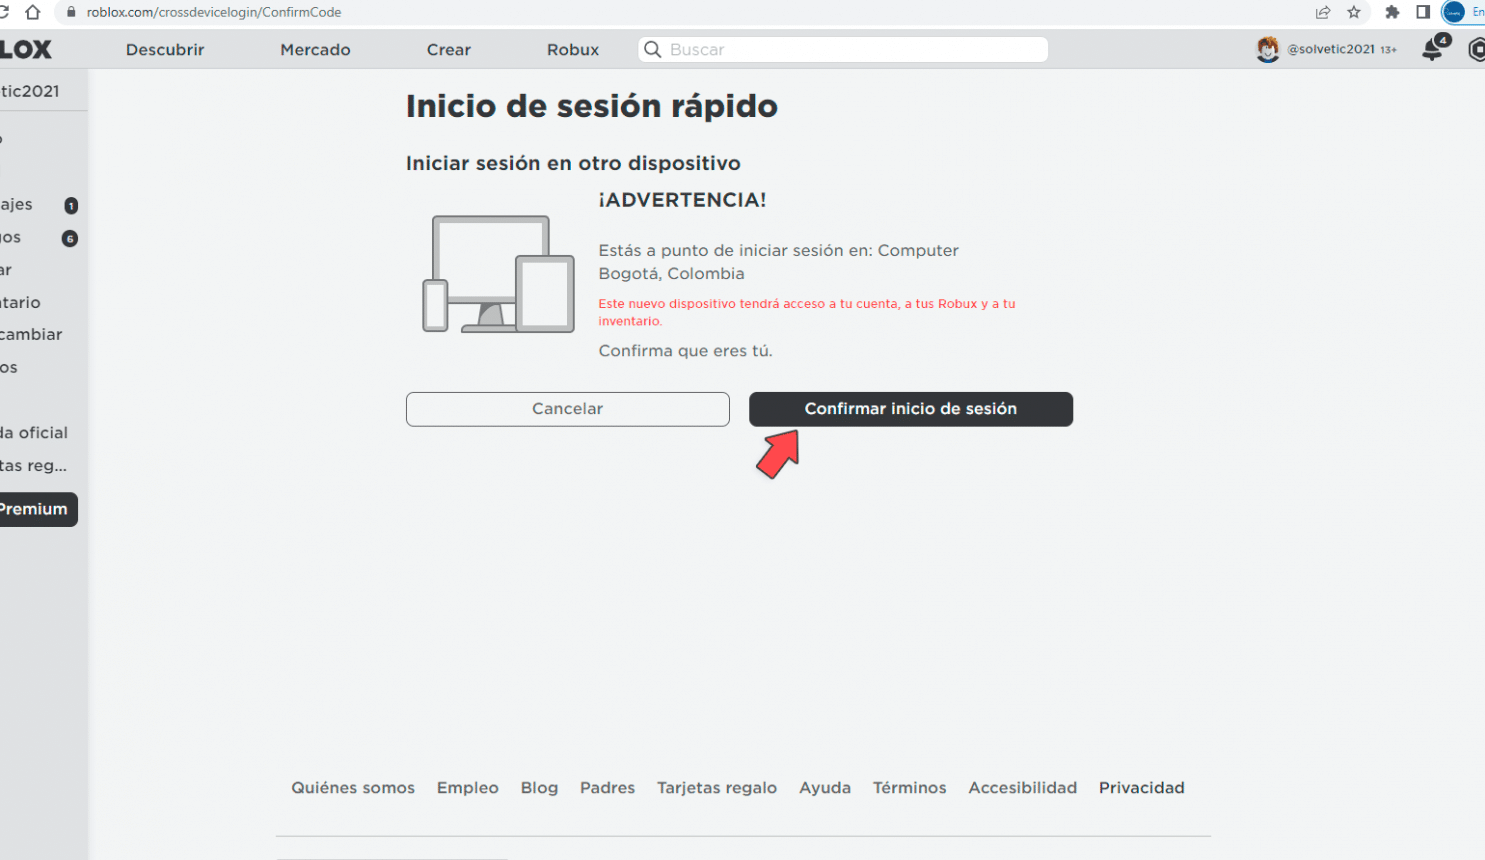The width and height of the screenshot is (1485, 860).
Task: Open the sidebar item ending in 'tario'
Action: click(x=22, y=302)
